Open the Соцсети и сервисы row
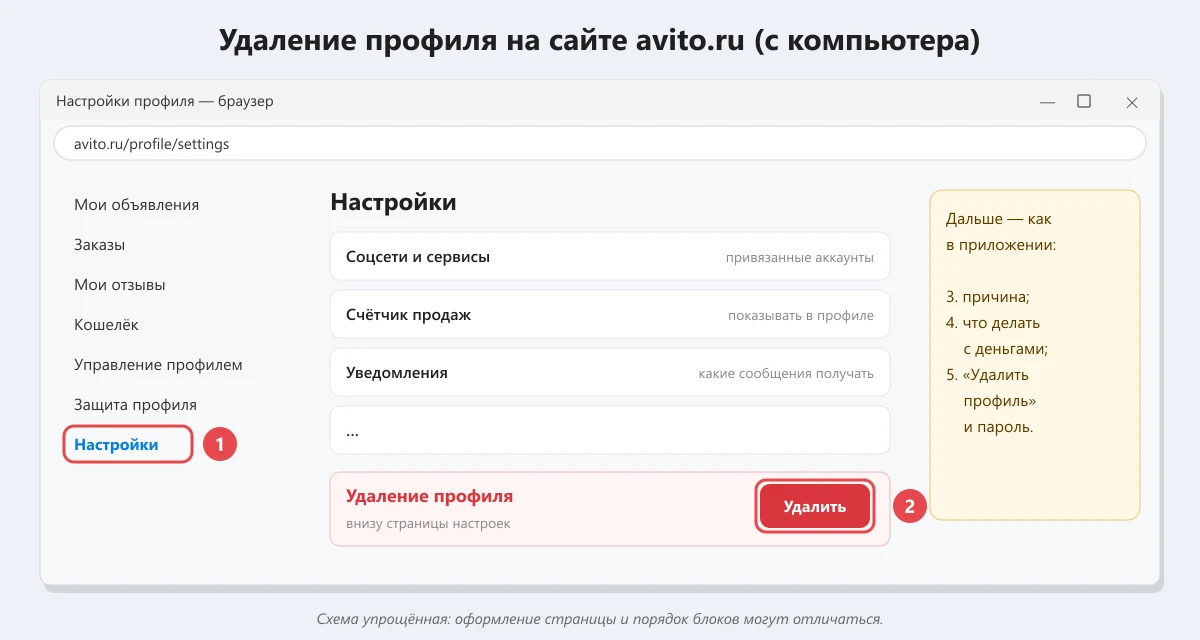The height and width of the screenshot is (640, 1200). 610,257
